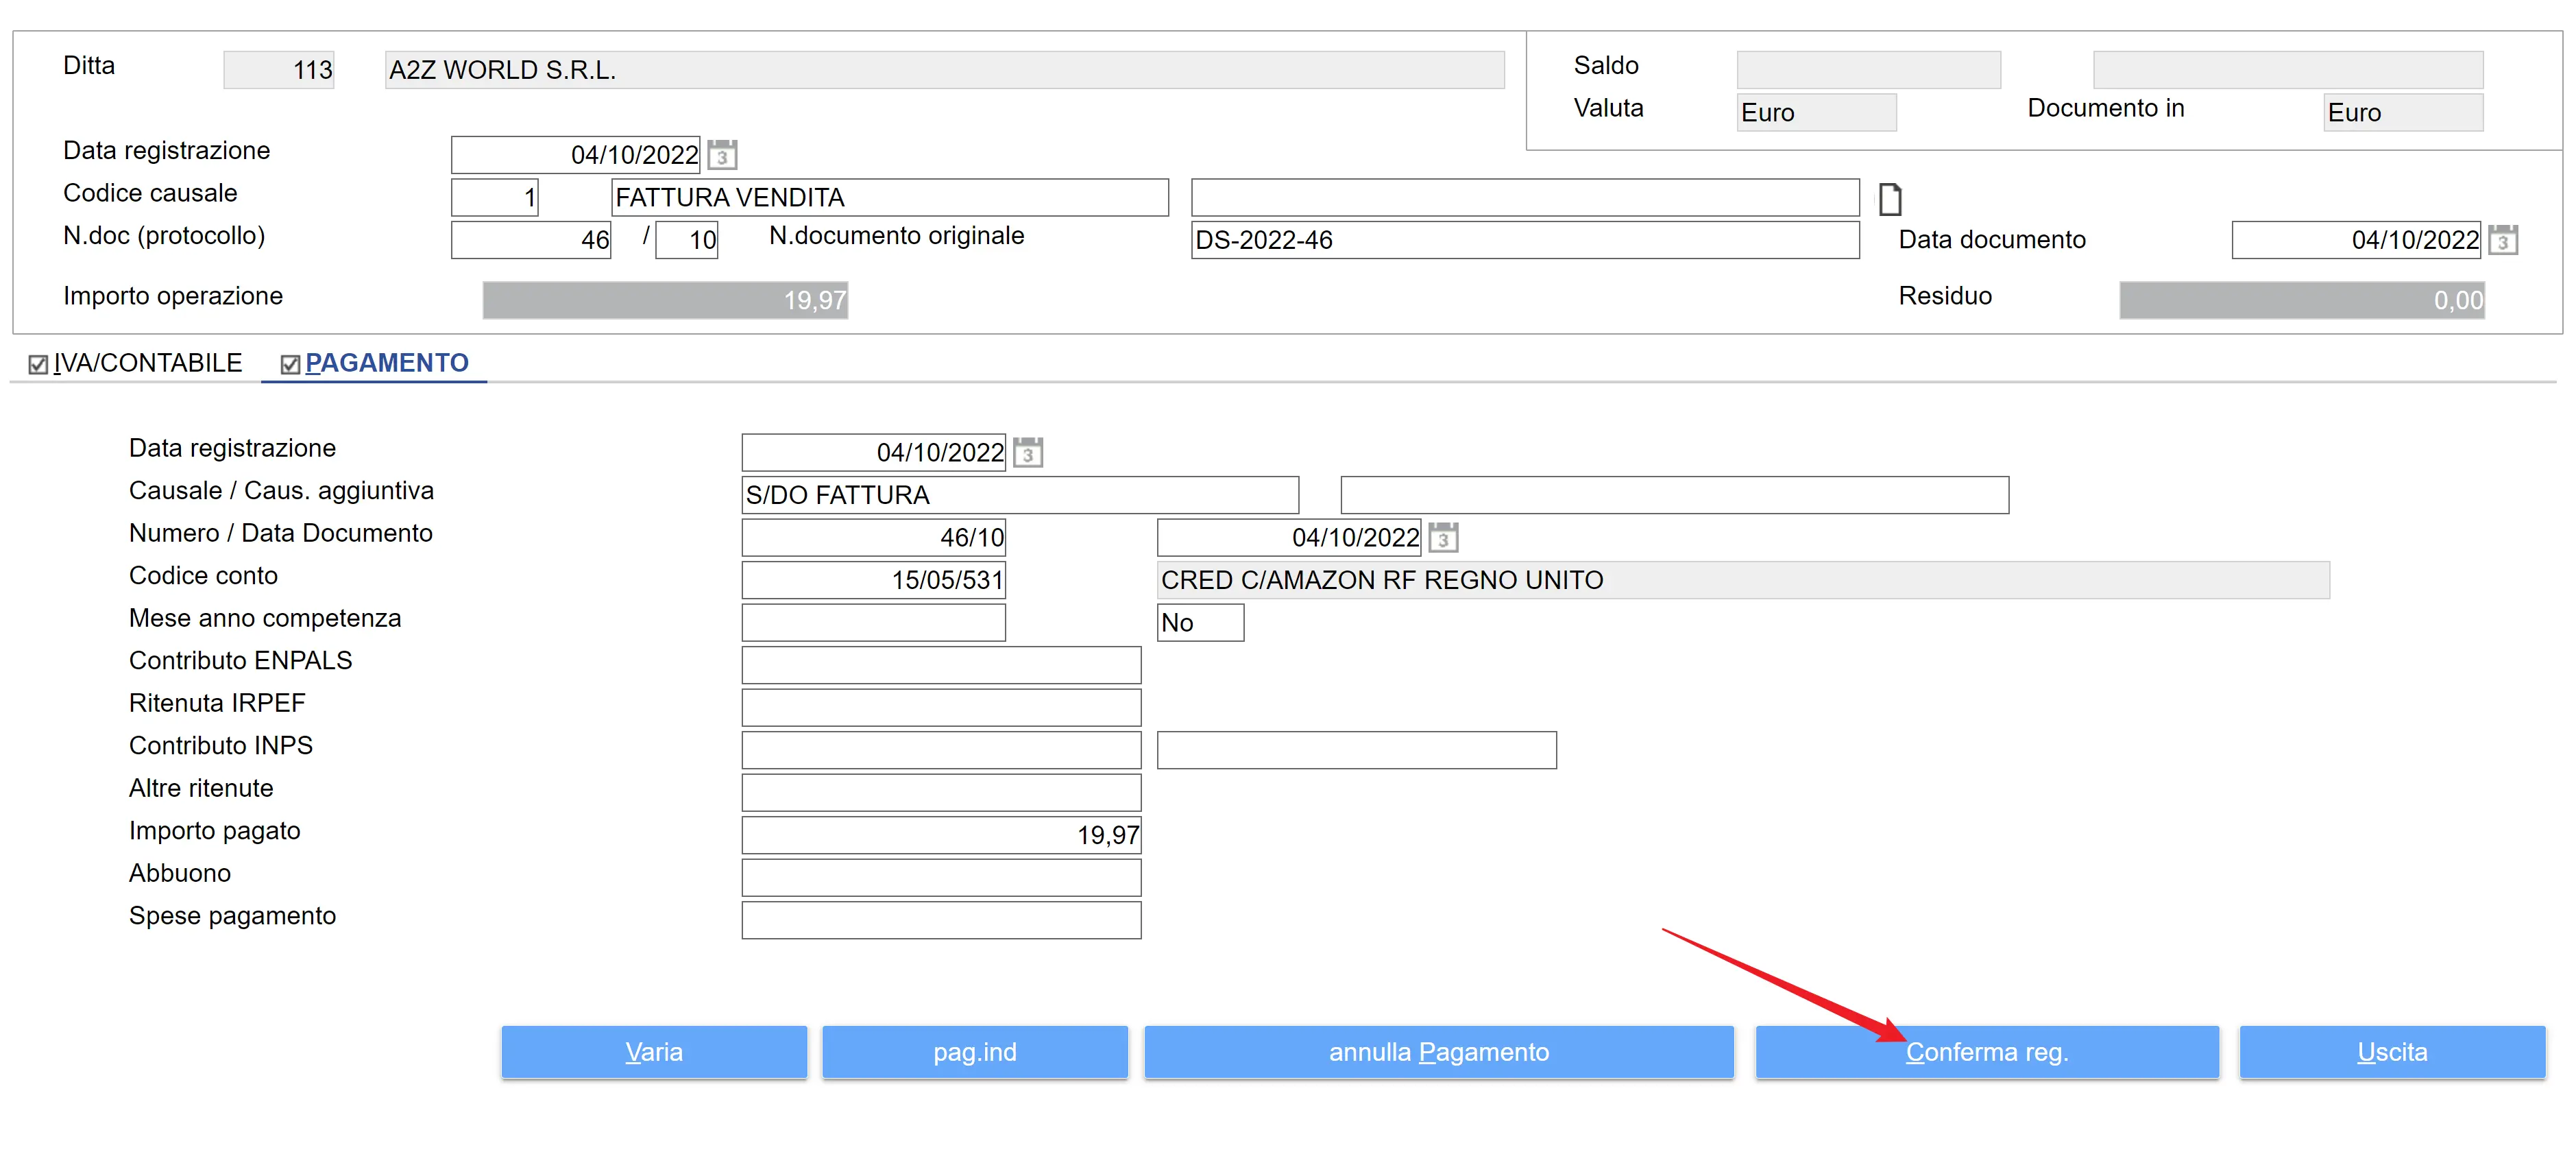Click the Uscita button
The height and width of the screenshot is (1152, 2576).
(x=2391, y=1051)
